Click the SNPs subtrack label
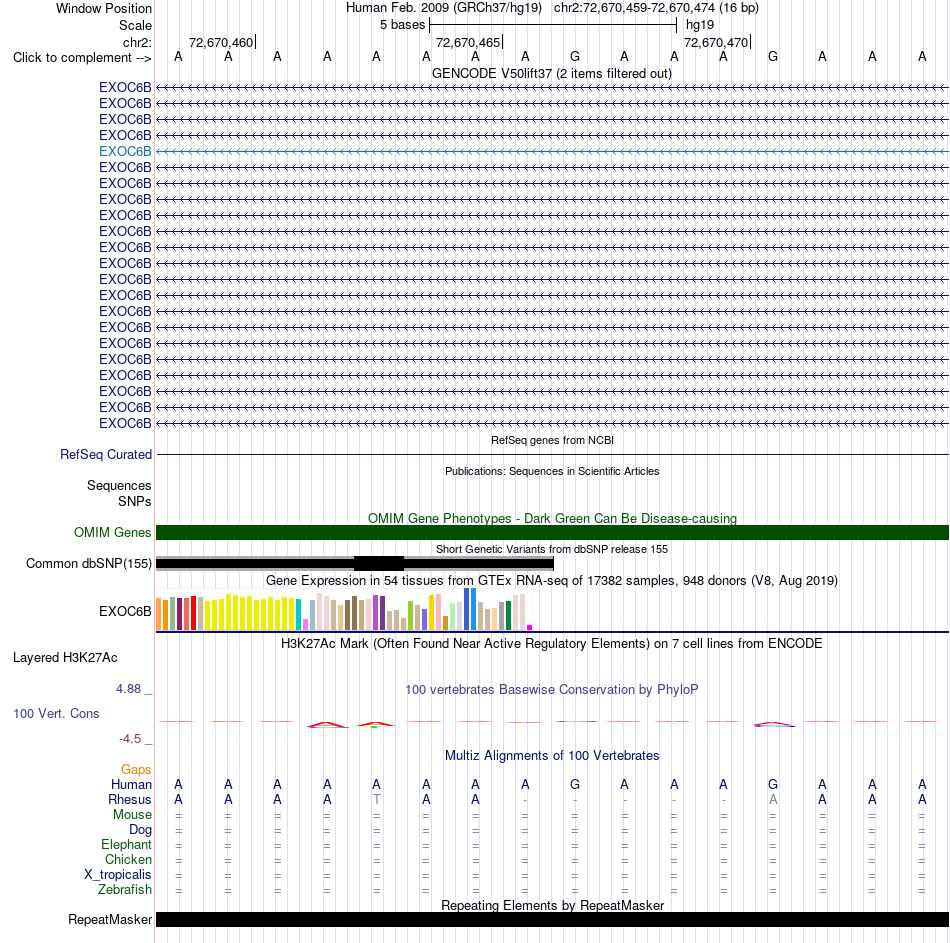The height and width of the screenshot is (943, 950). 135,502
